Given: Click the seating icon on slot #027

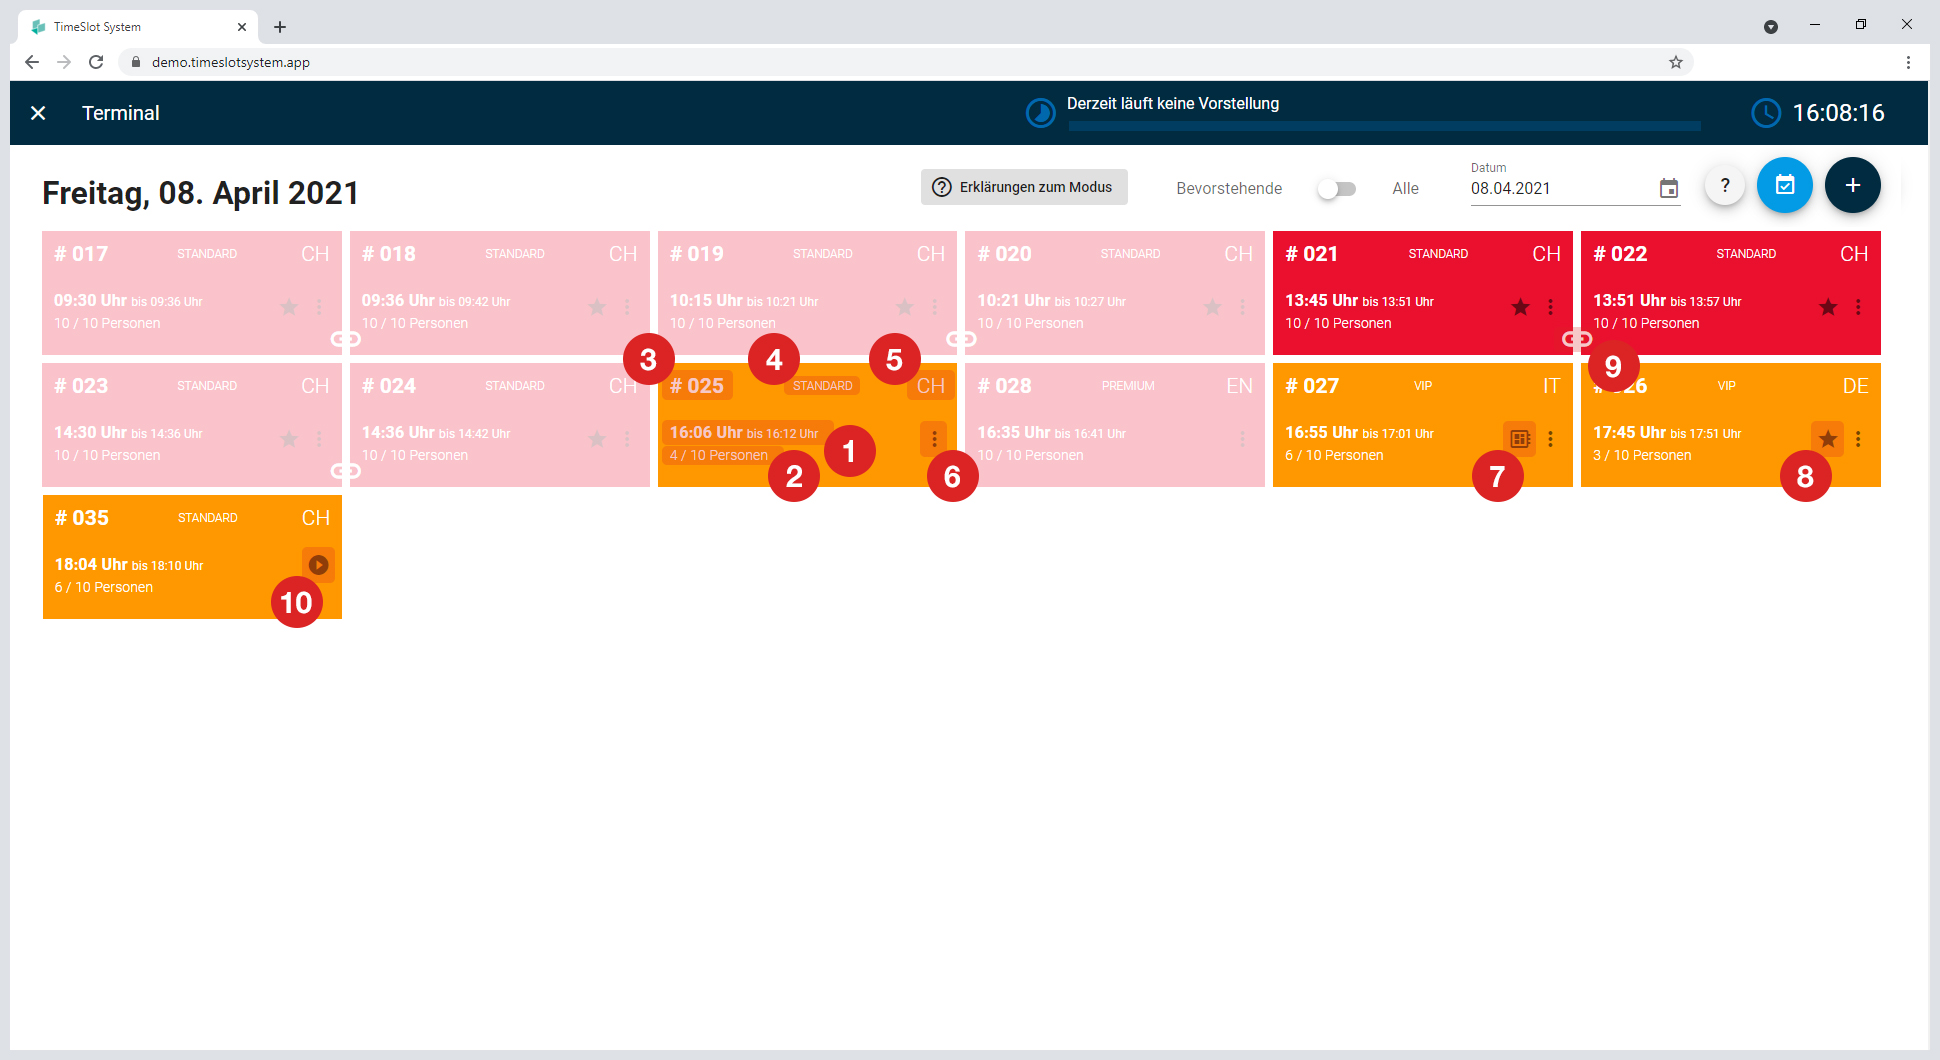Looking at the screenshot, I should [x=1520, y=439].
